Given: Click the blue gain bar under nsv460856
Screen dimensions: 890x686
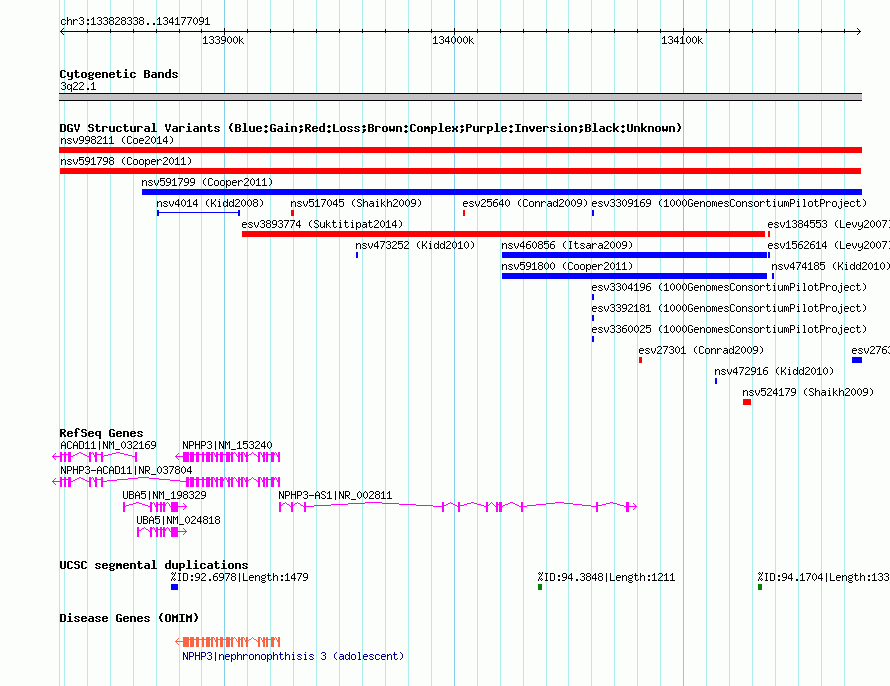Looking at the screenshot, I should pyautogui.click(x=635, y=255).
